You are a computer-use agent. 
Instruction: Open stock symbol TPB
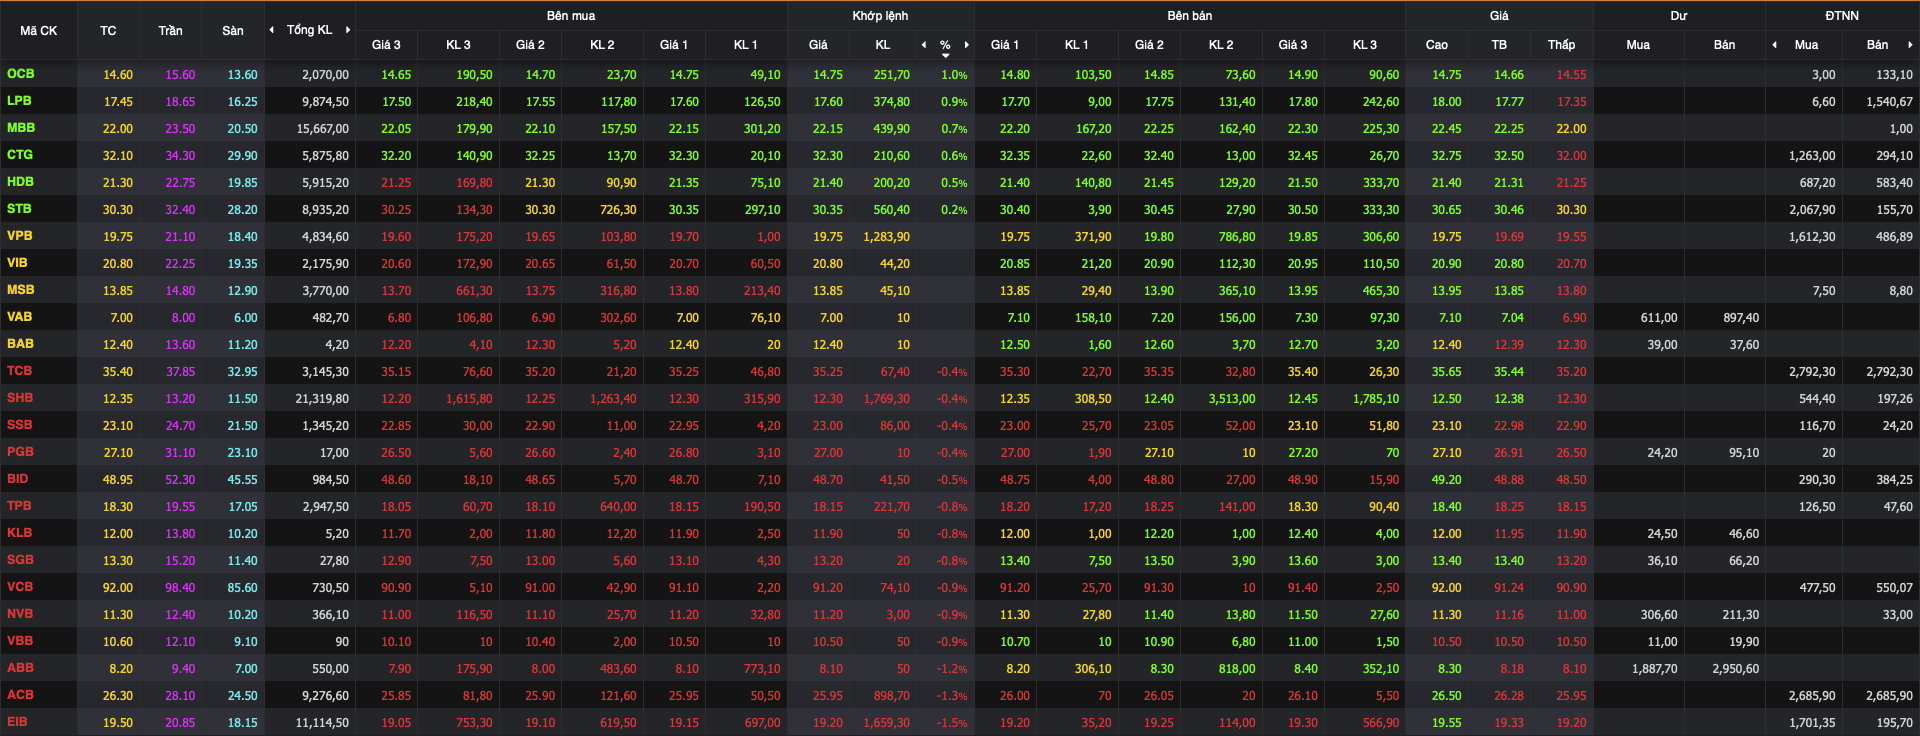click(19, 506)
